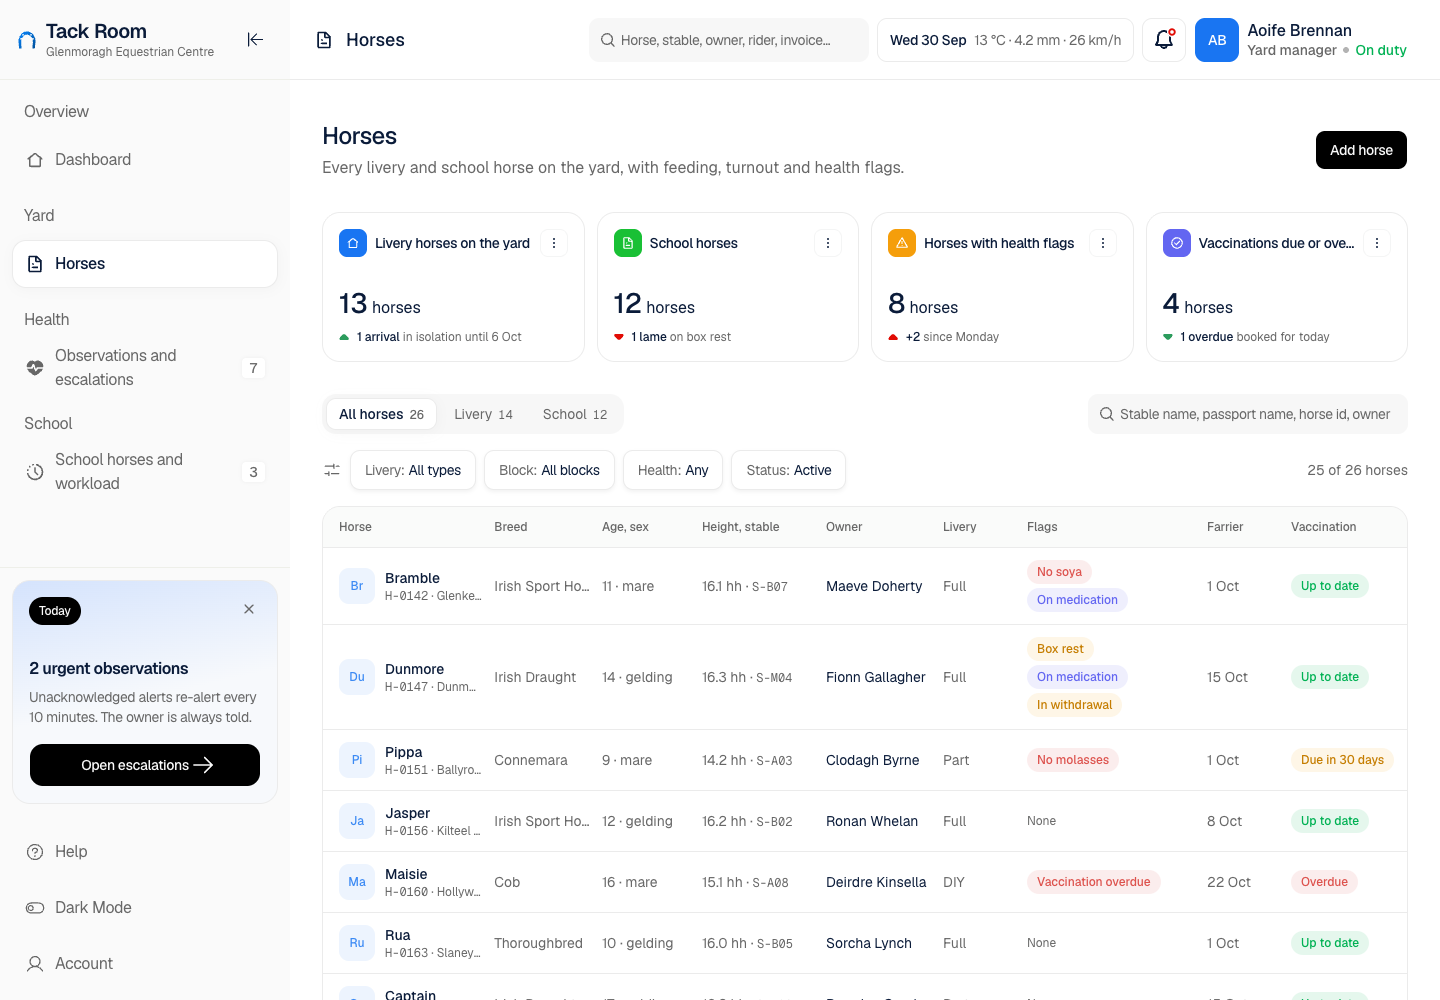Viewport: 1440px width, 1000px height.
Task: Click the 'Vaccination overdue' flag on Maisie
Action: click(x=1093, y=882)
